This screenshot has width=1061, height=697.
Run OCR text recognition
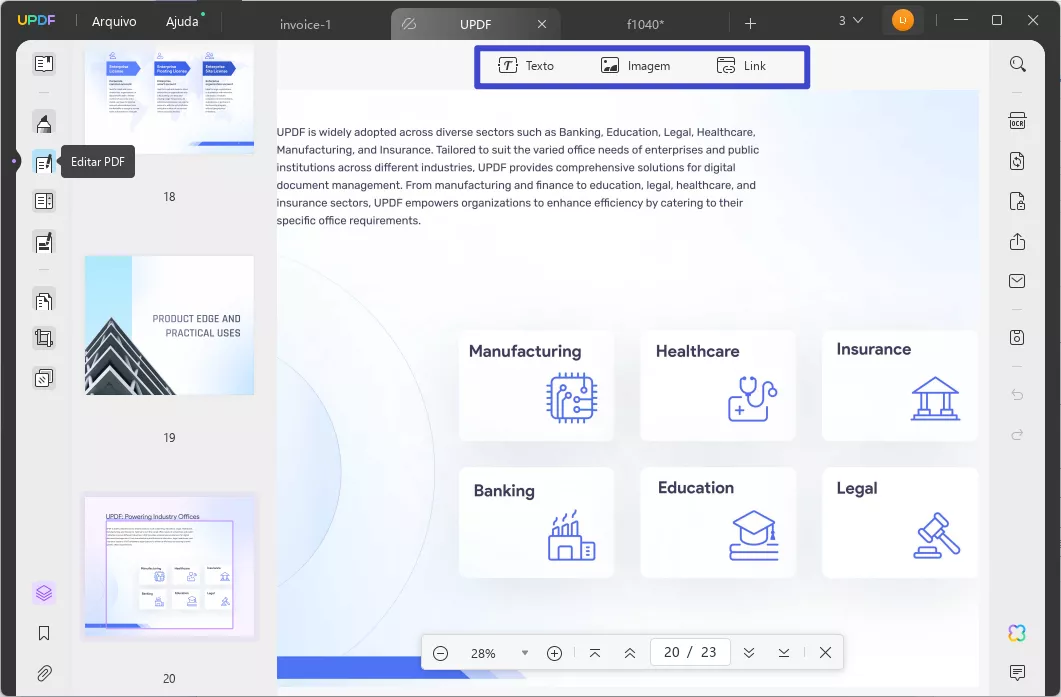[1017, 121]
